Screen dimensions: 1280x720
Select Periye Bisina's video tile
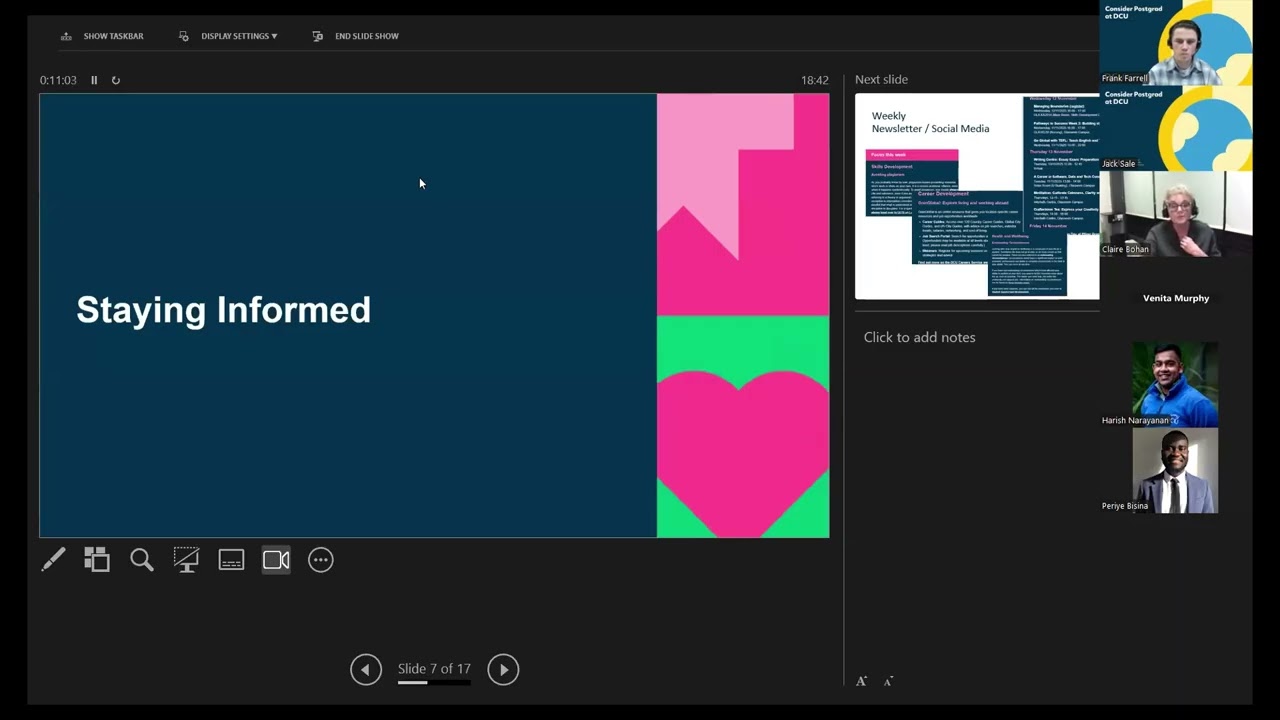click(x=1175, y=470)
